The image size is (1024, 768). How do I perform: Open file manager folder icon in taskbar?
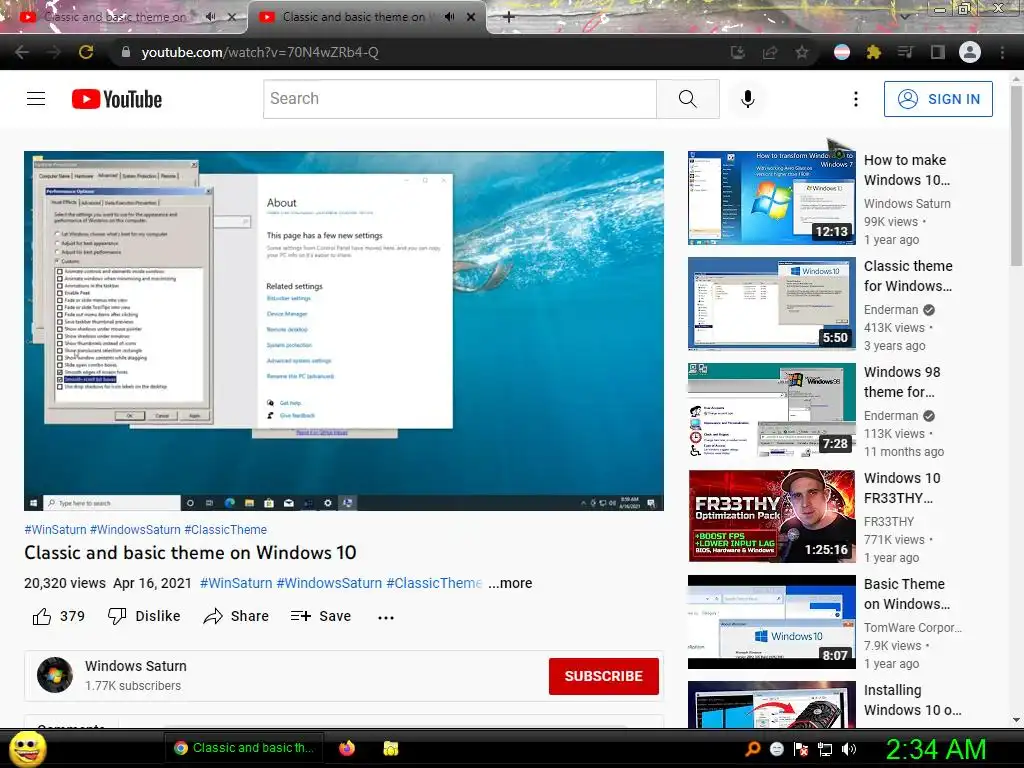pyautogui.click(x=391, y=748)
